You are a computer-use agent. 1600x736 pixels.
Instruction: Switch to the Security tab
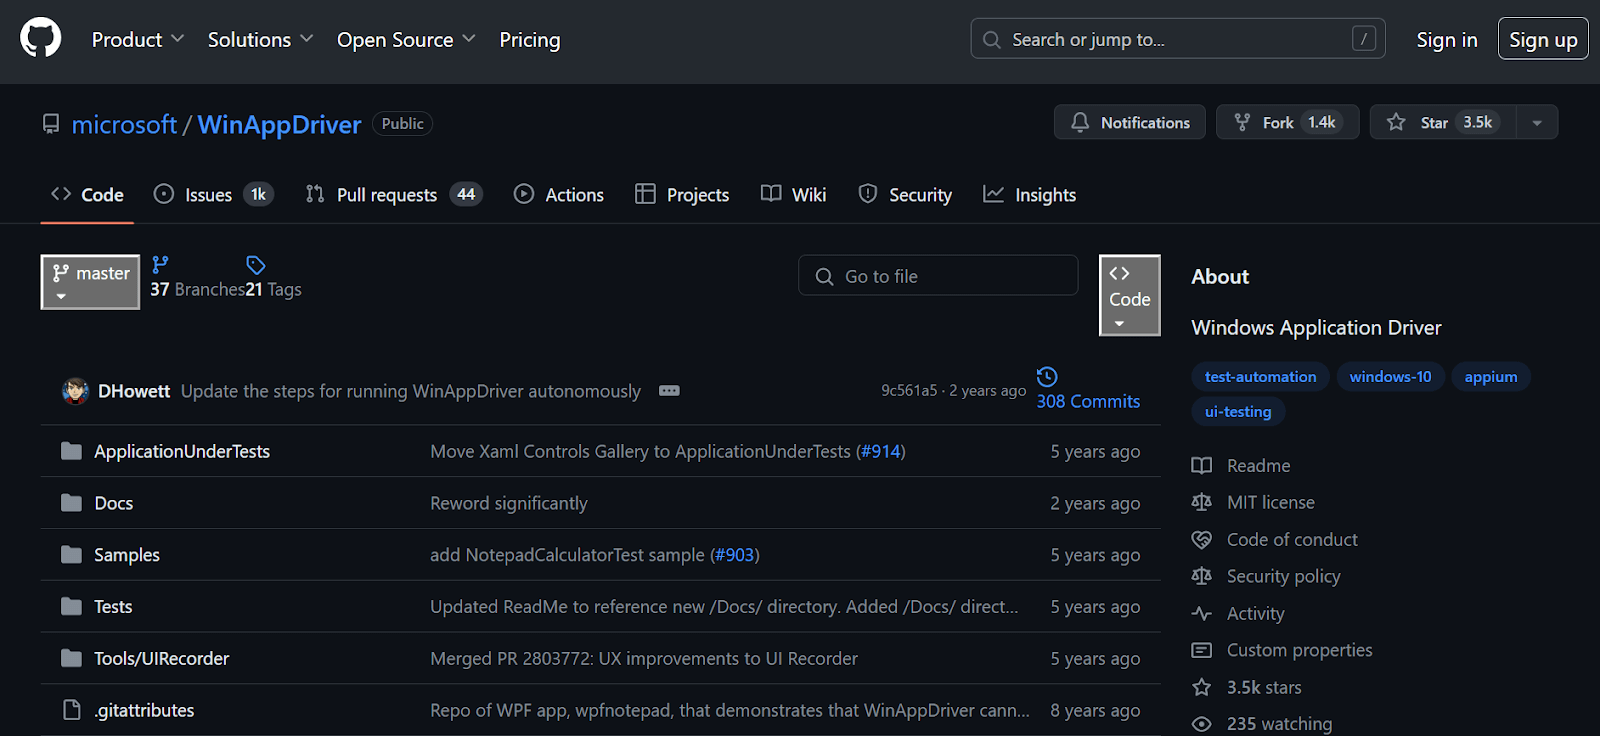coord(906,195)
